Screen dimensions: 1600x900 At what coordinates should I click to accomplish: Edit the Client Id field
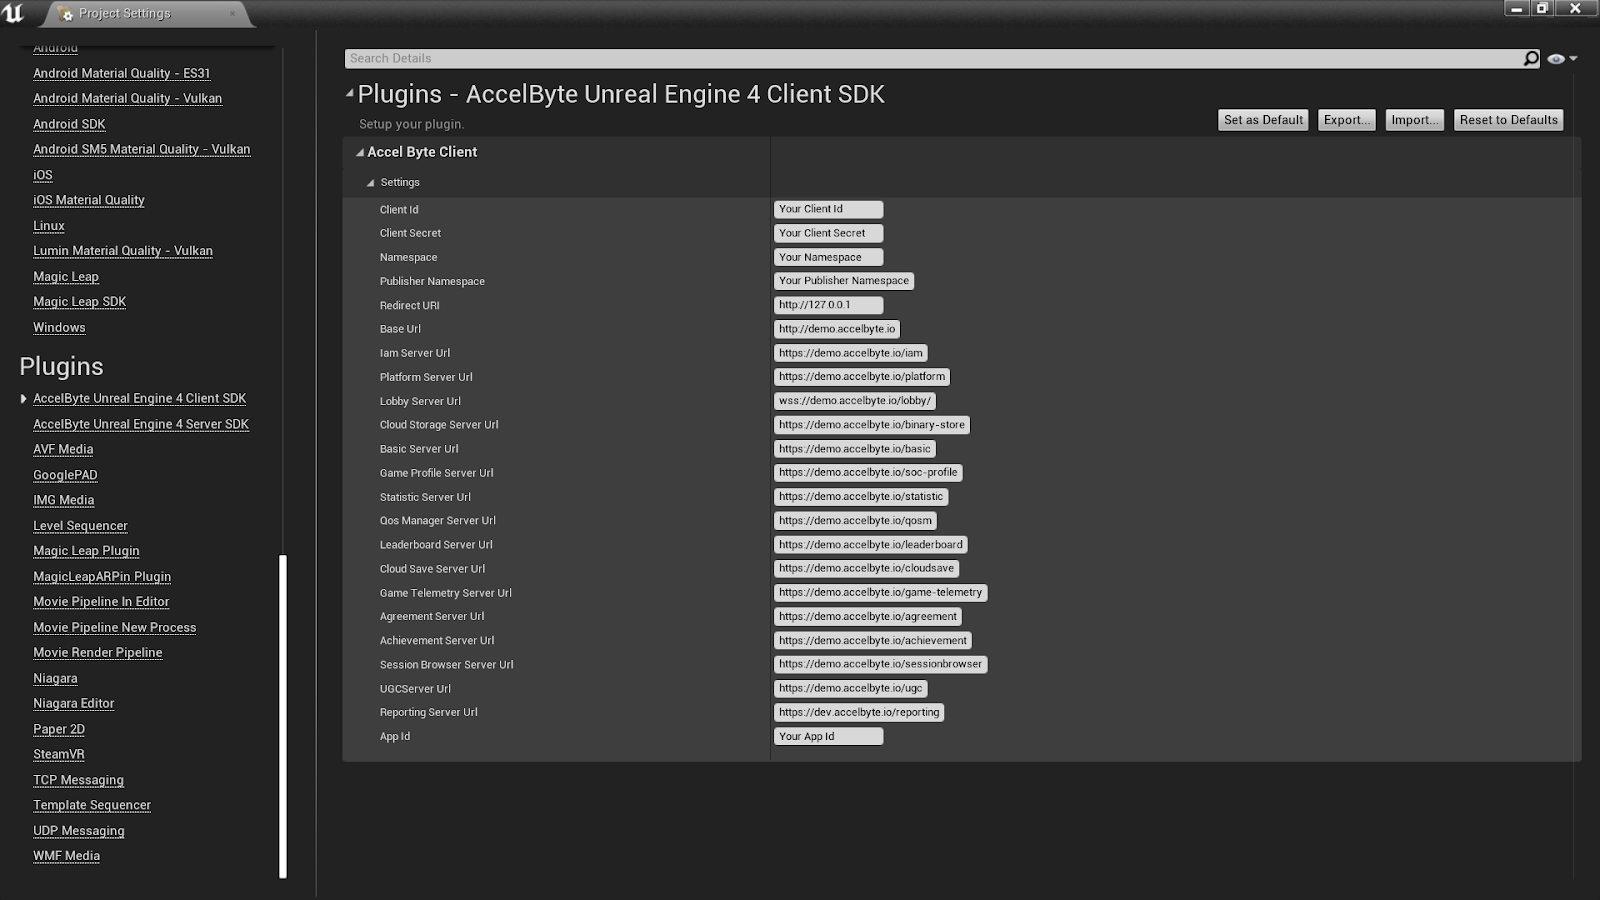click(x=829, y=209)
